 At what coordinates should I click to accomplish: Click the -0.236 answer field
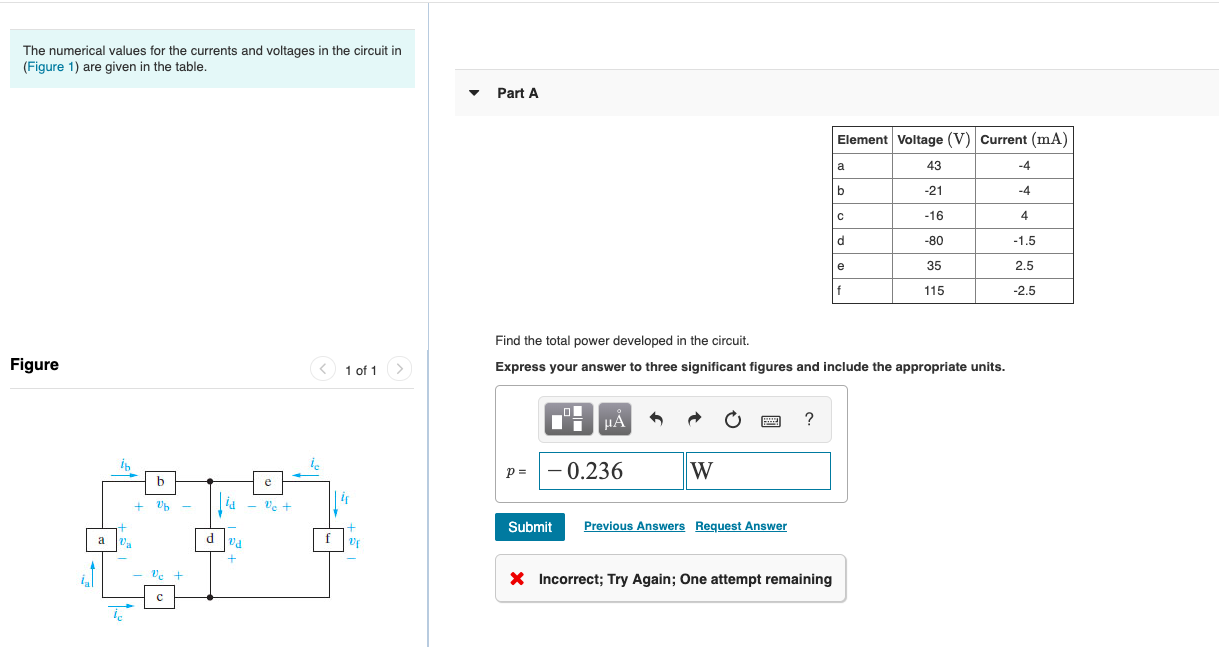(610, 470)
